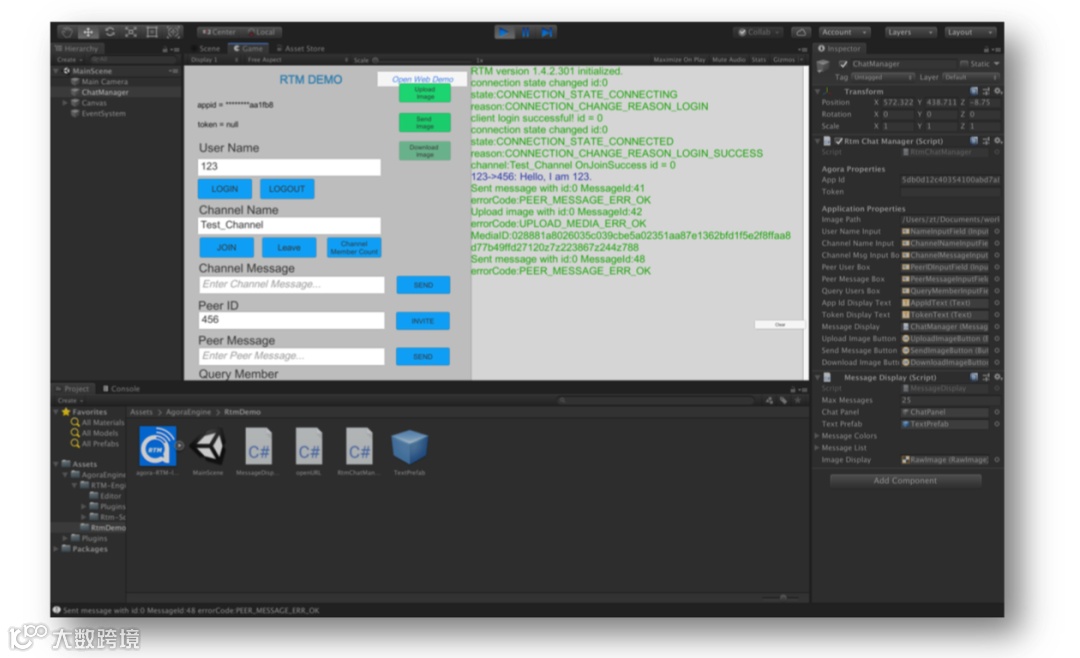Switch to the Asset Store tab
This screenshot has height=658, width=1080.
300,48
